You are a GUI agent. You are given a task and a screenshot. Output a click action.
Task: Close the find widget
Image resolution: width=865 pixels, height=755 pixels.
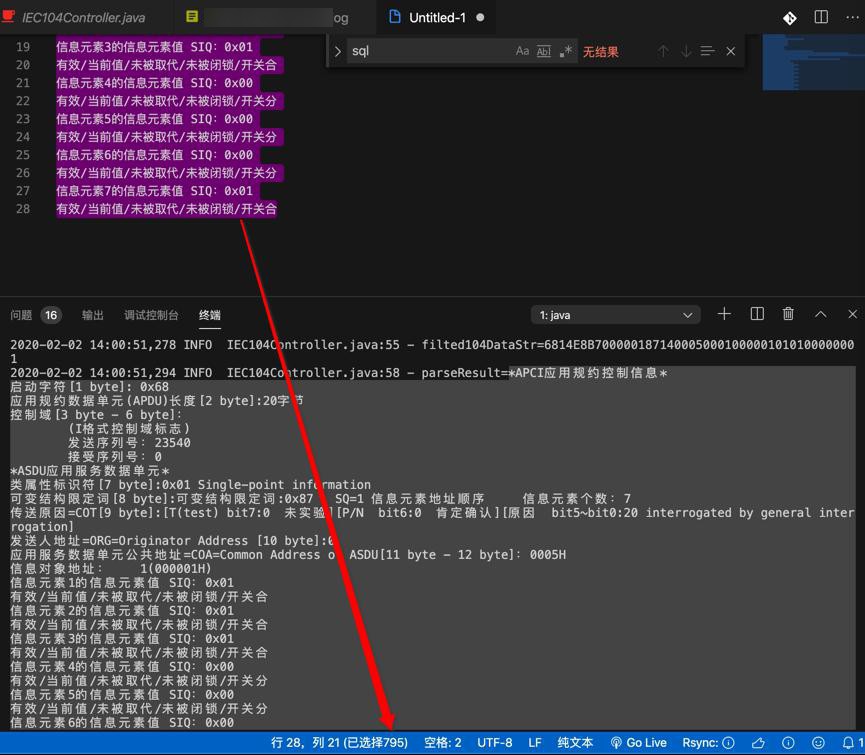click(x=730, y=51)
